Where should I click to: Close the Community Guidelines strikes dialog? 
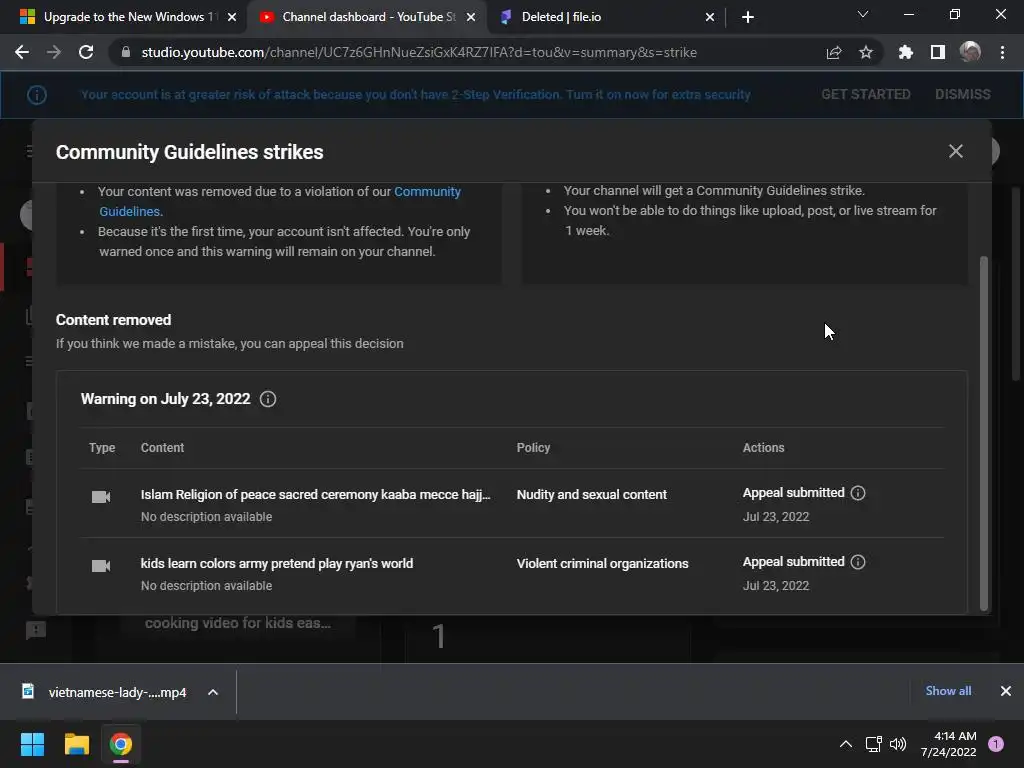point(955,152)
